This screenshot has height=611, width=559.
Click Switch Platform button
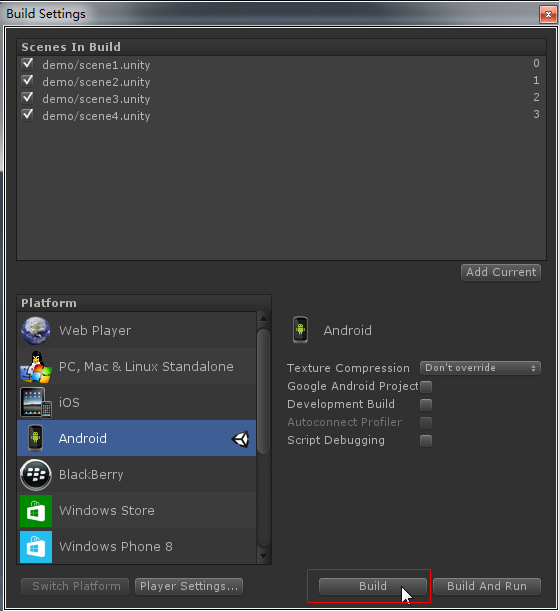(75, 586)
